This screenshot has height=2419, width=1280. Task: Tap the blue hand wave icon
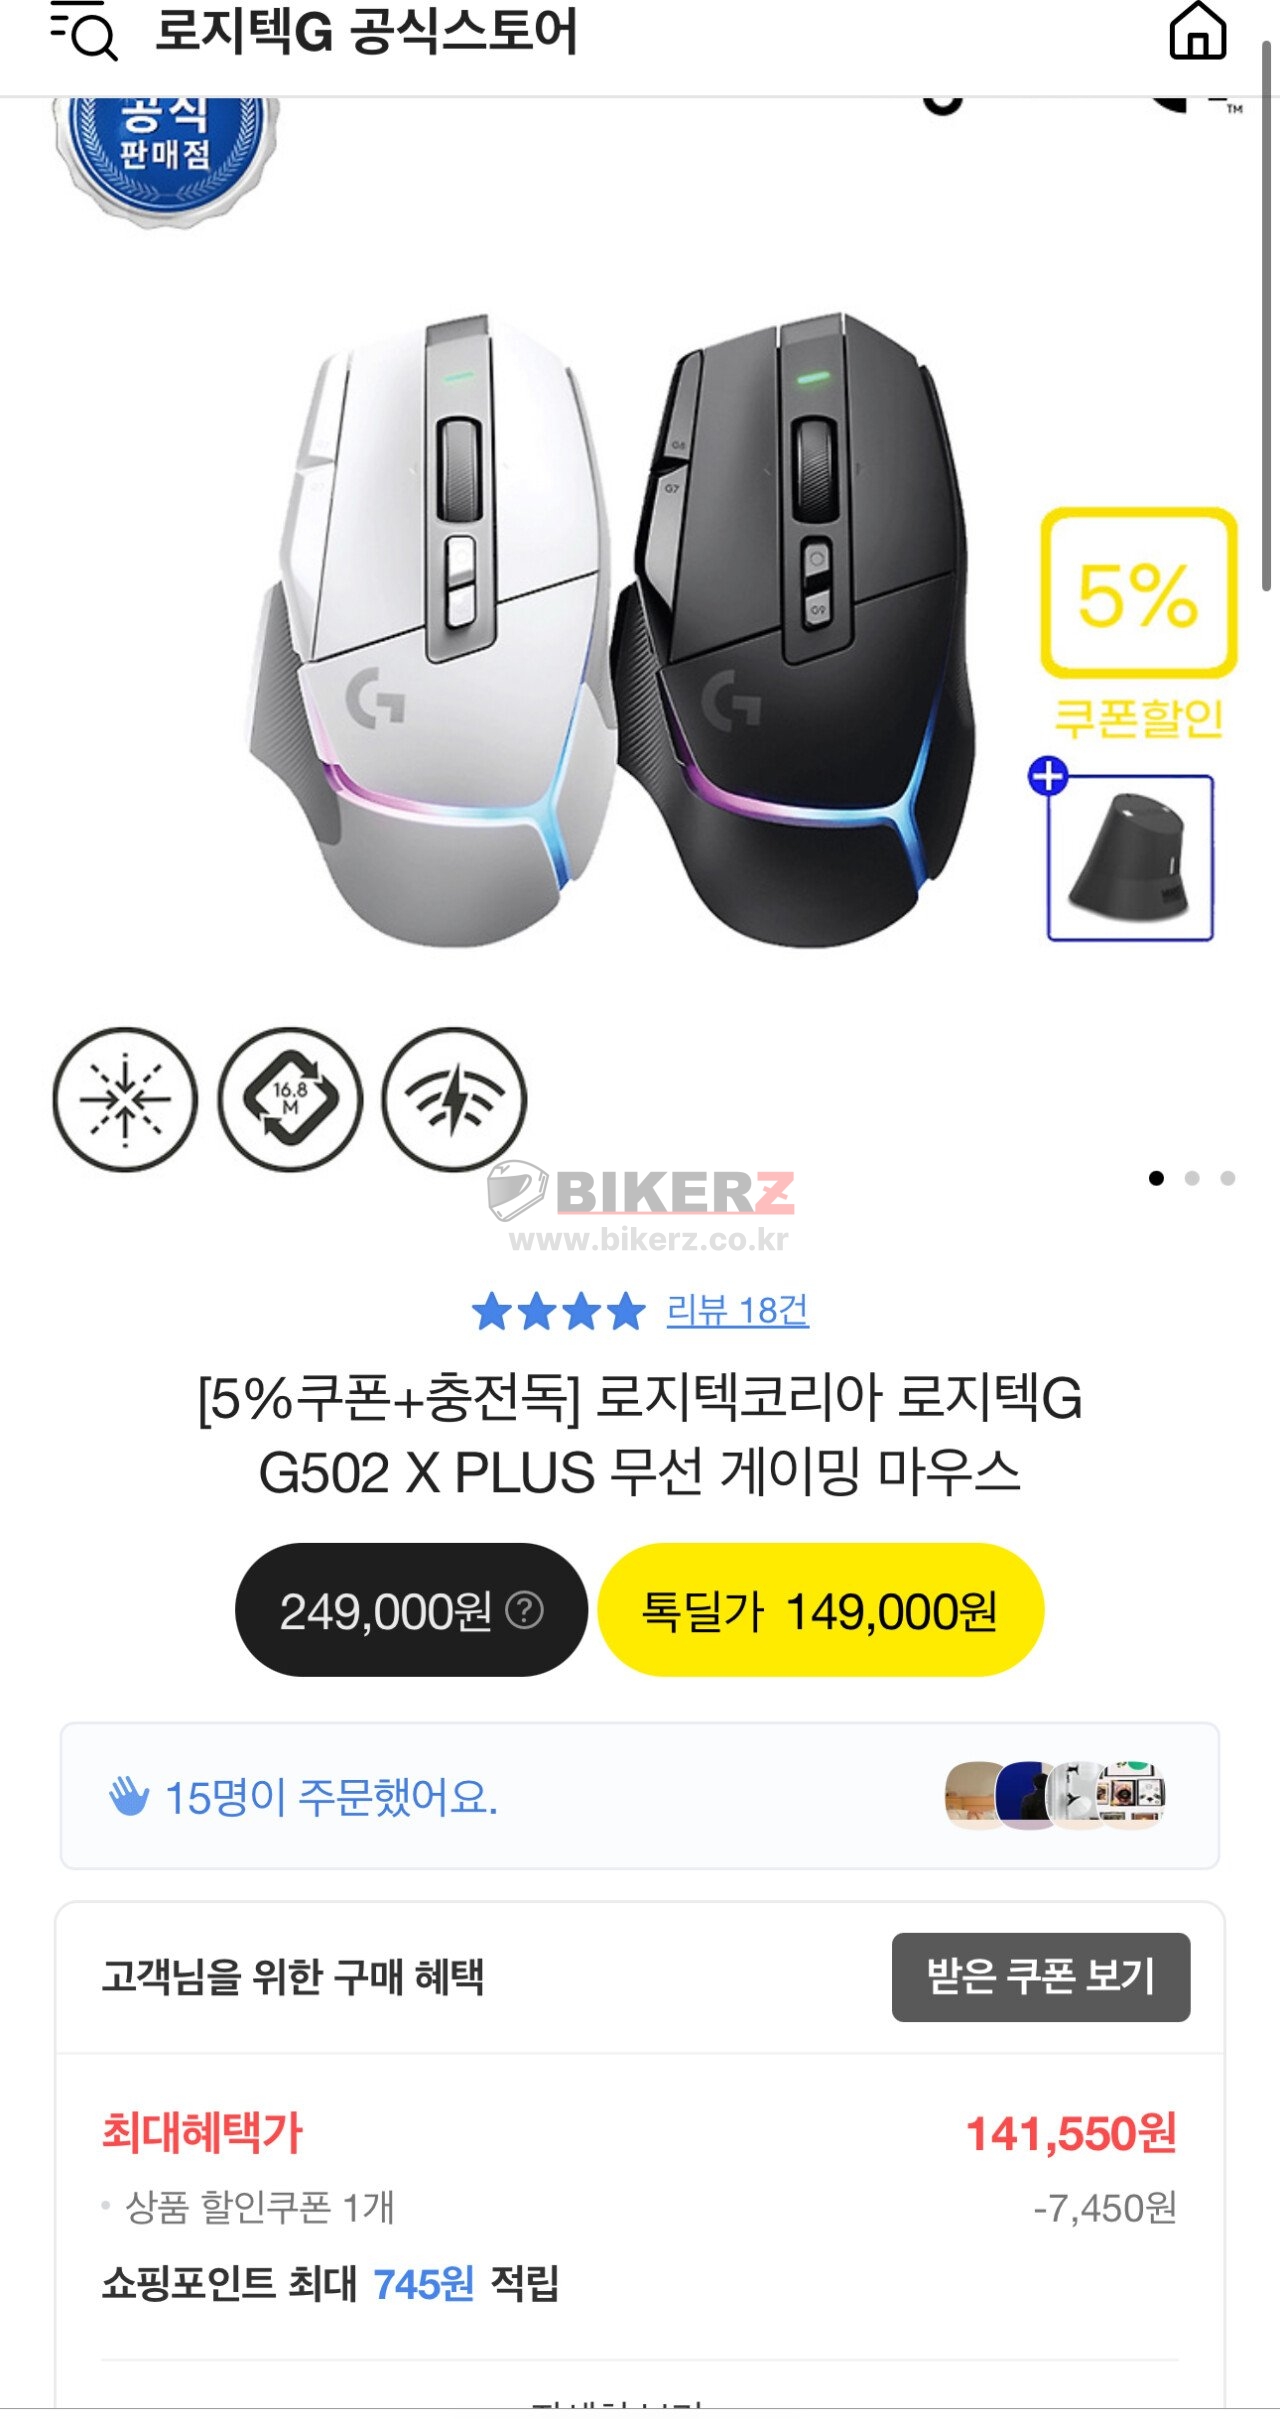tap(129, 1796)
